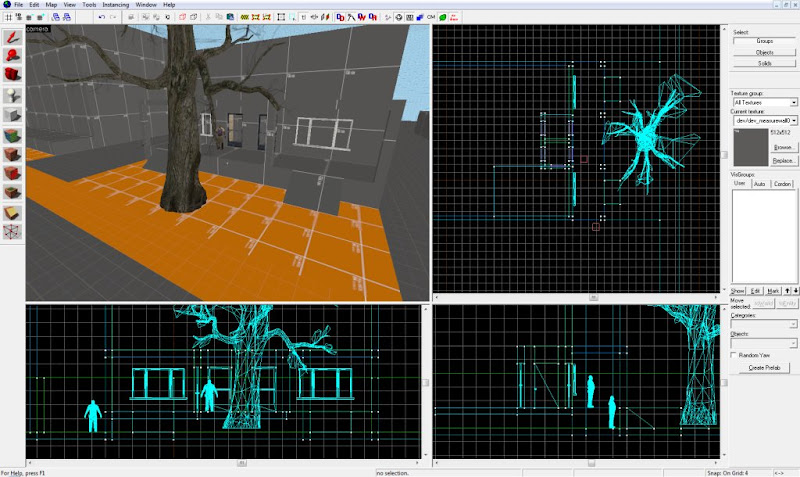Screen dimensions: 800x477
Task: Toggle the Groups selection mode button
Action: coord(764,41)
